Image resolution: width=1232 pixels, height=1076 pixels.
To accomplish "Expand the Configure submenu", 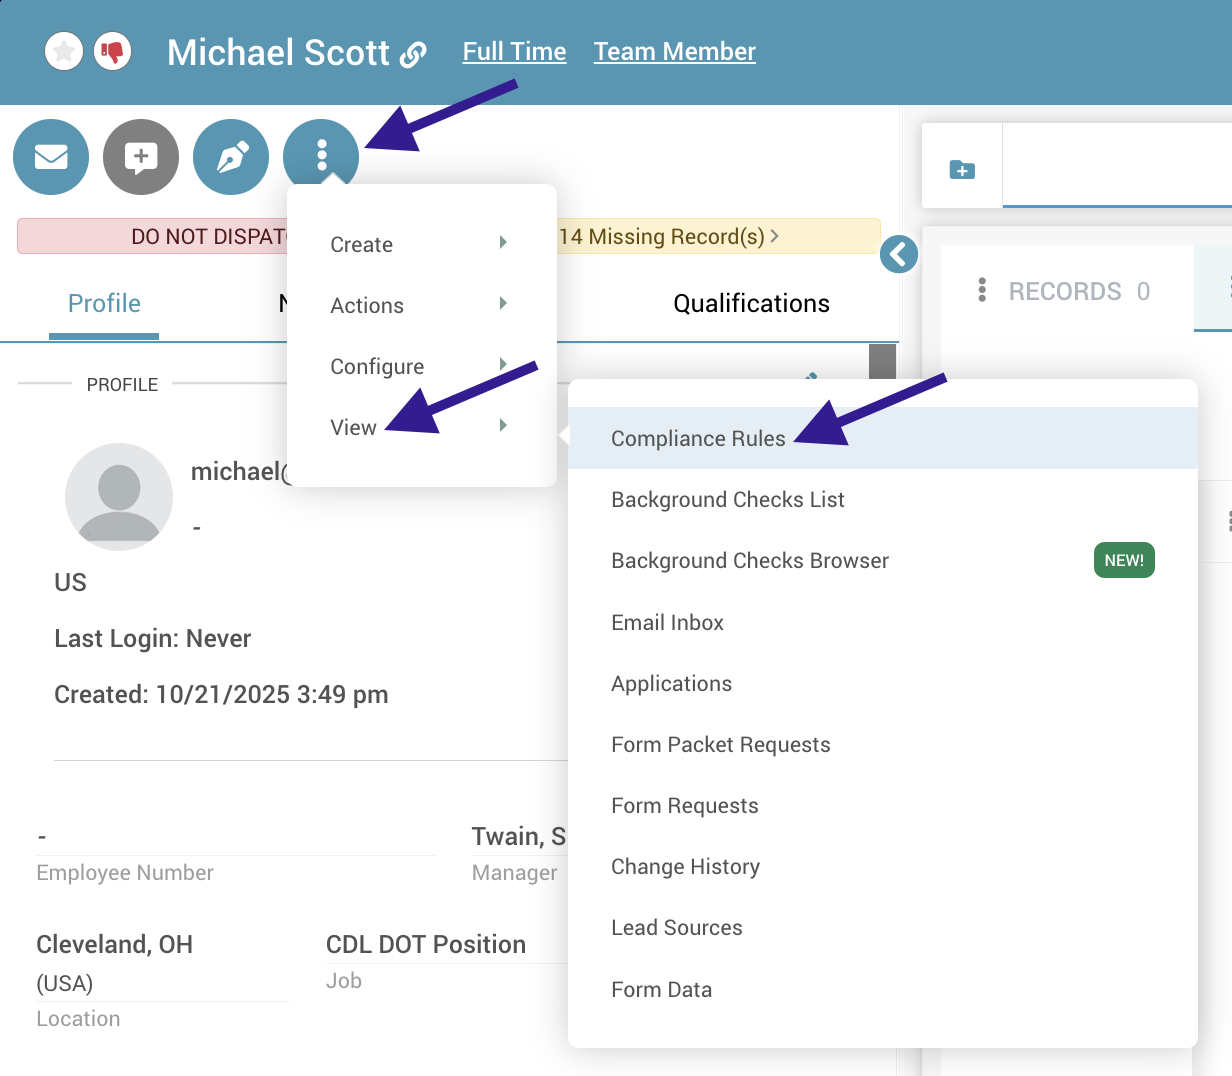I will click(420, 366).
